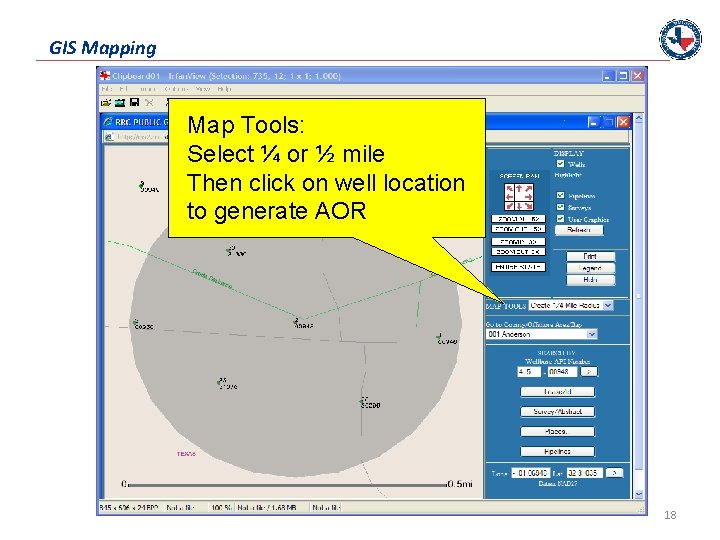Pan map left with the west arrow

click(509, 197)
